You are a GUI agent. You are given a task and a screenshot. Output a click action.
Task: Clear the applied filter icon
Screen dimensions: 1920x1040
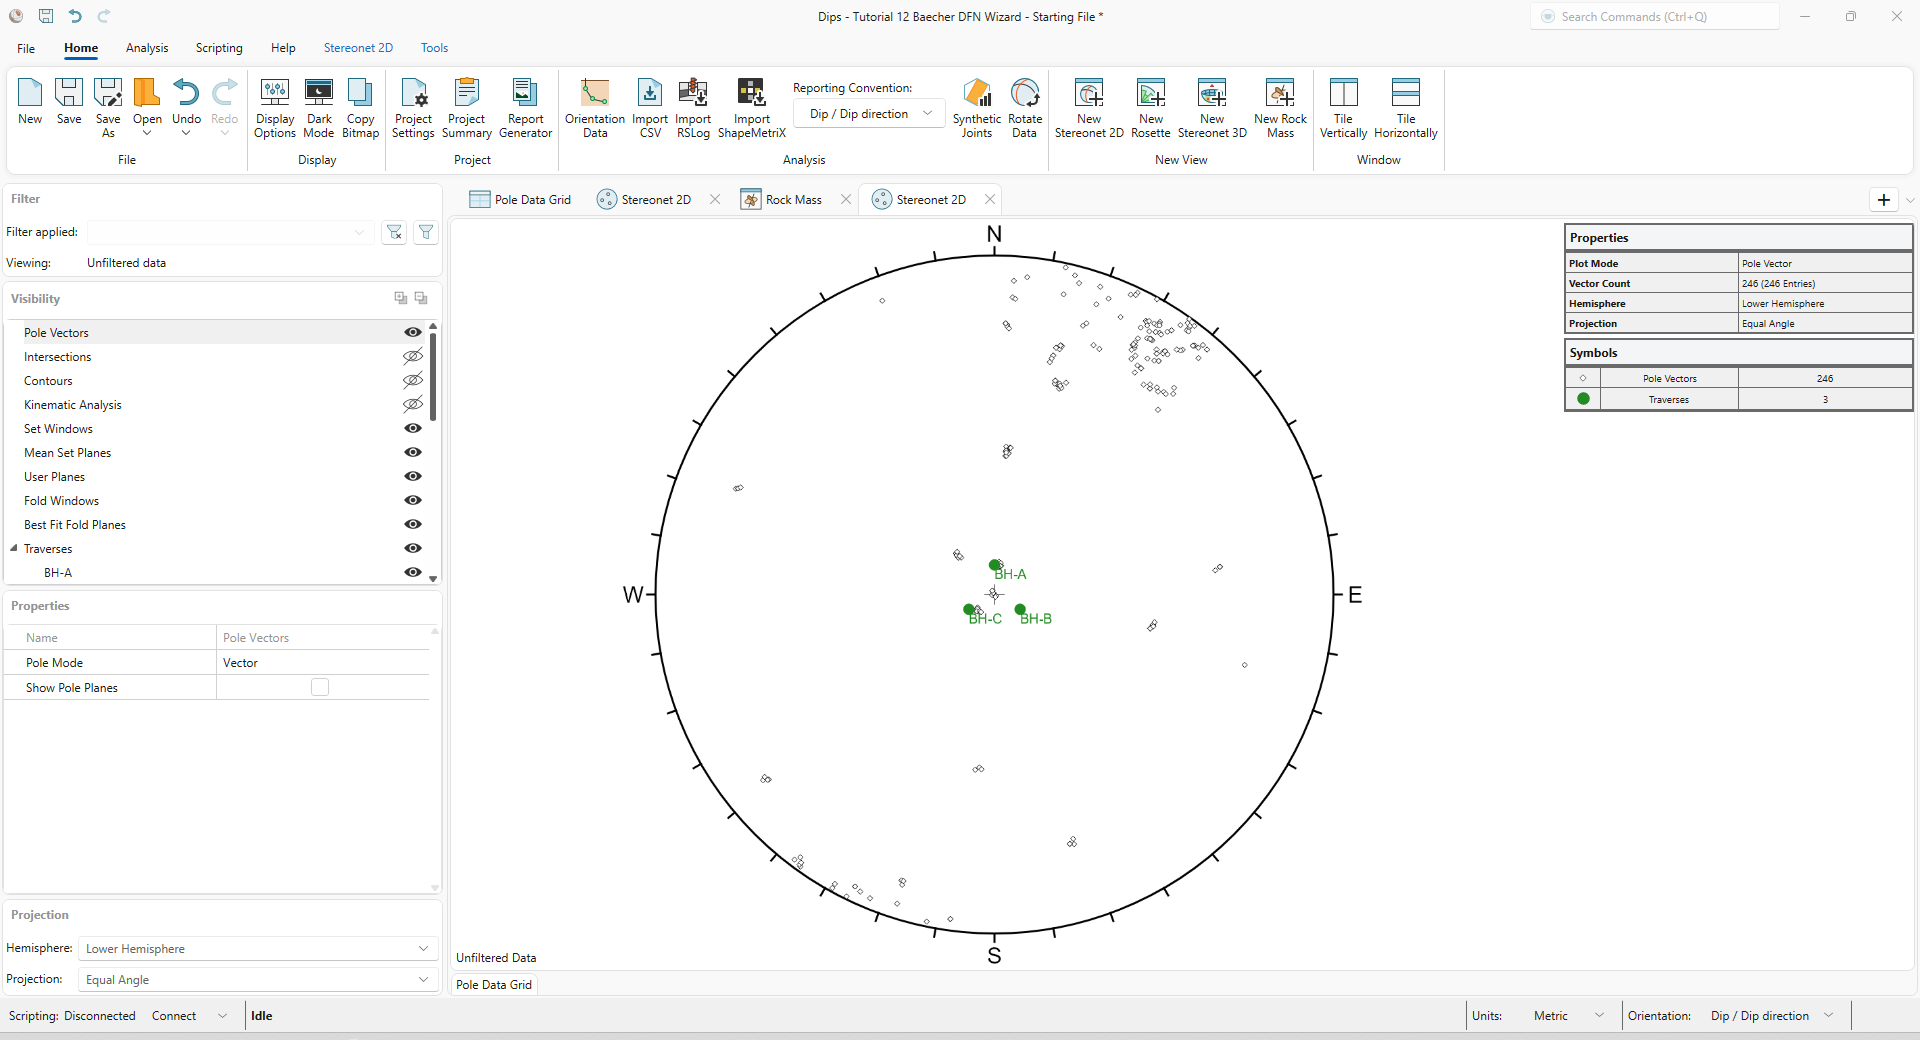tap(395, 232)
